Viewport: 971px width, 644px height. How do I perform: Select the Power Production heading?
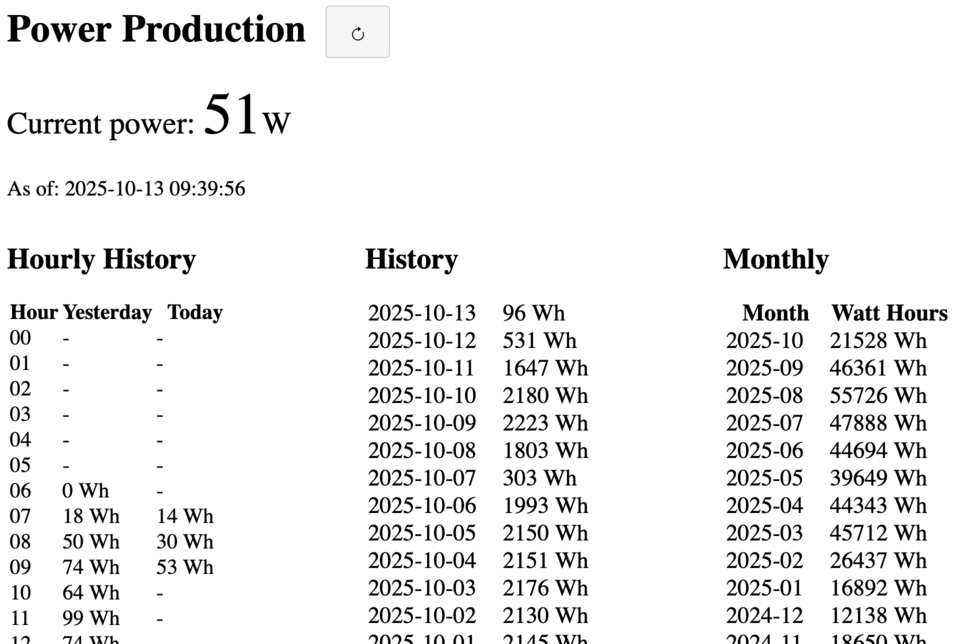point(155,29)
